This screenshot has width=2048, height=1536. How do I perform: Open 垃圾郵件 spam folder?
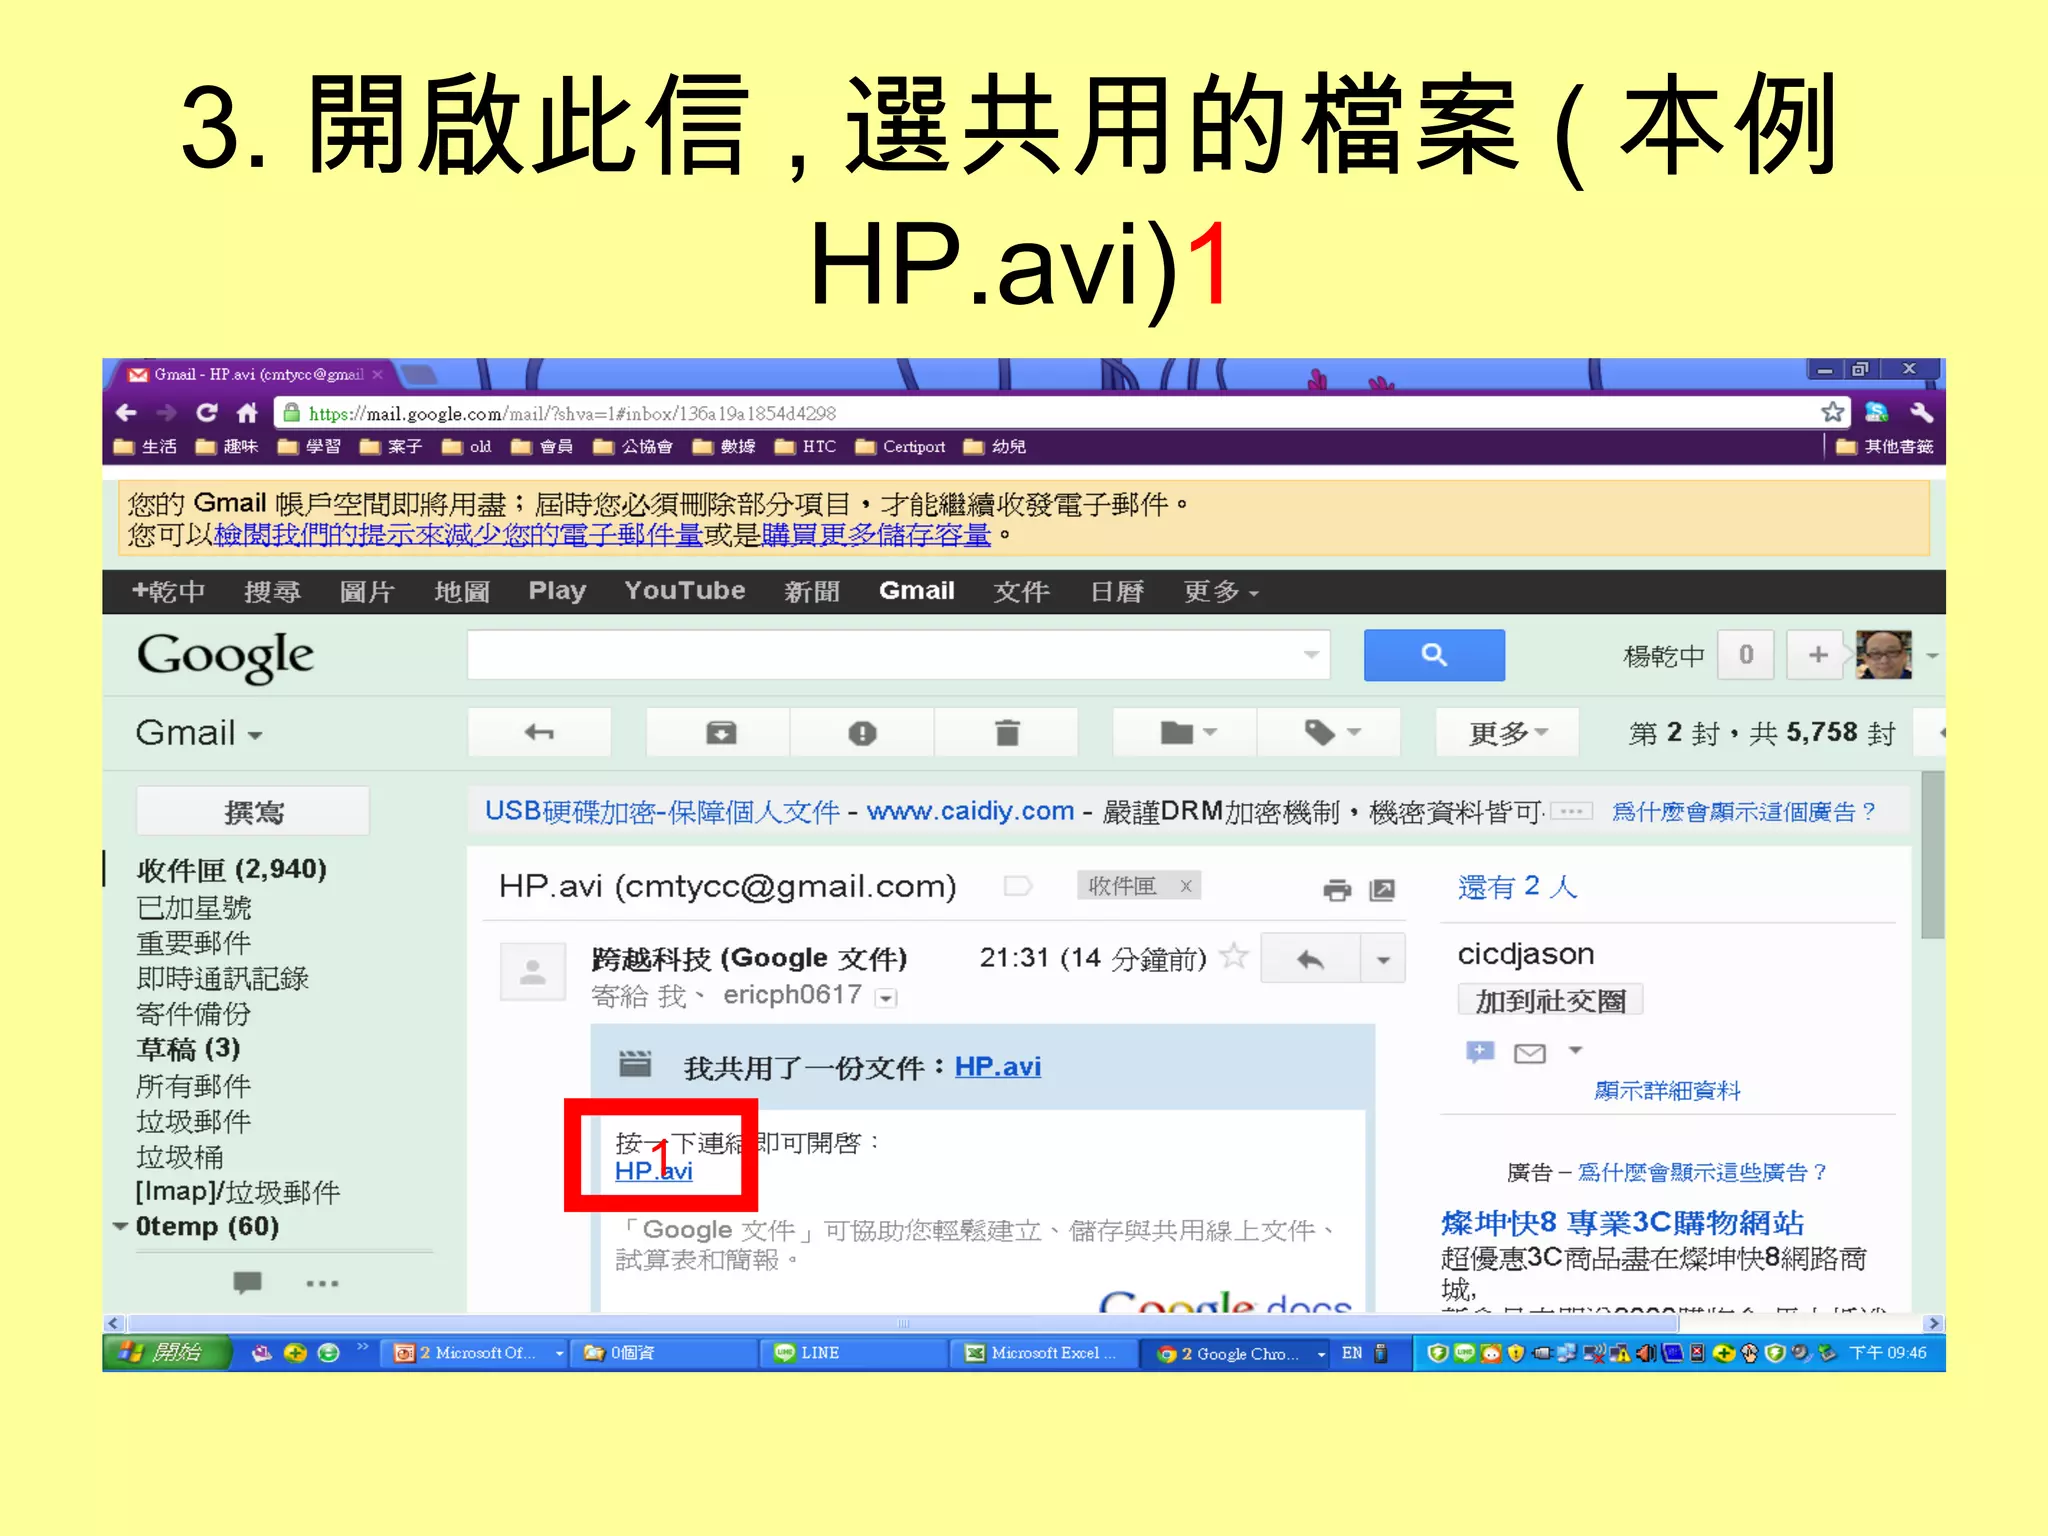(193, 1121)
